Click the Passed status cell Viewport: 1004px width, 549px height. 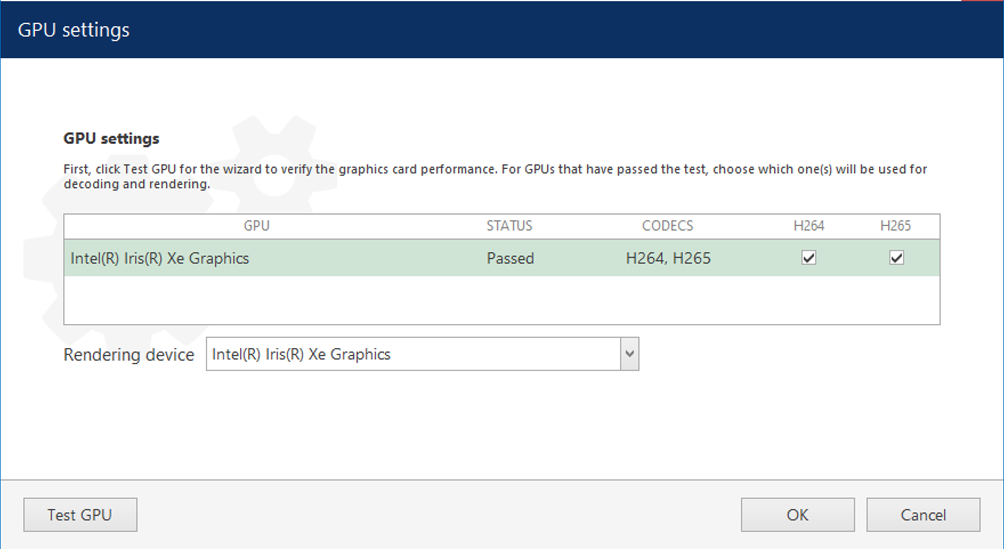click(x=510, y=258)
